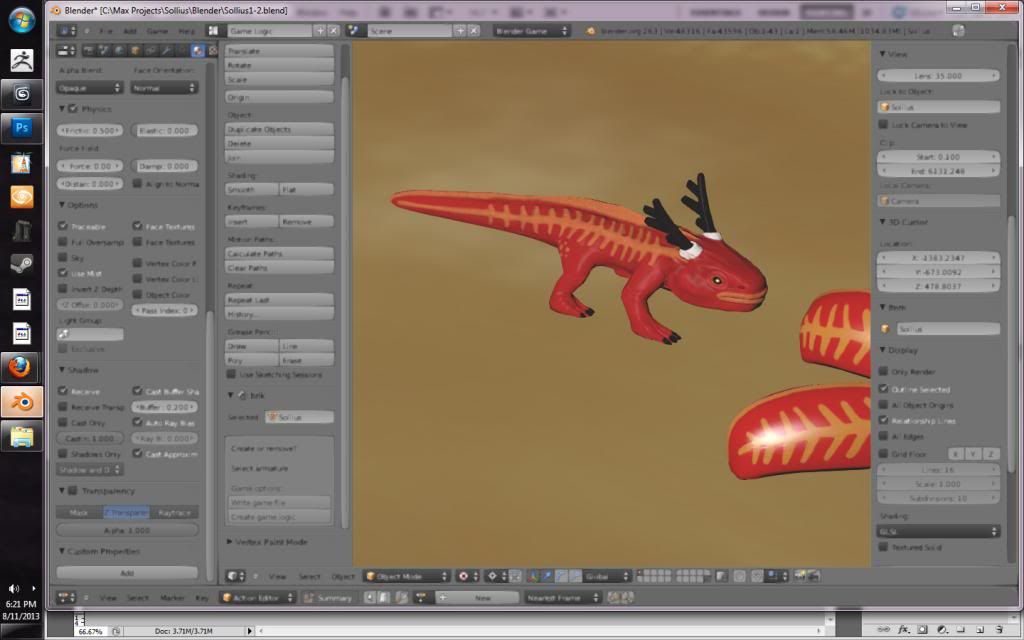The height and width of the screenshot is (640, 1024).
Task: Select the translate manipulator arrow icon
Action: (547, 576)
